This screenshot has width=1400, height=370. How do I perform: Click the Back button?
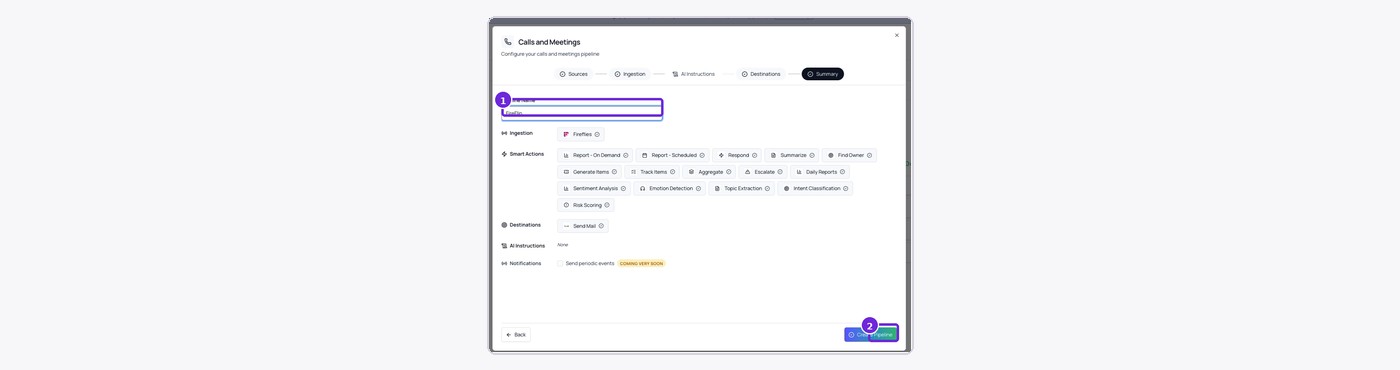click(x=516, y=335)
